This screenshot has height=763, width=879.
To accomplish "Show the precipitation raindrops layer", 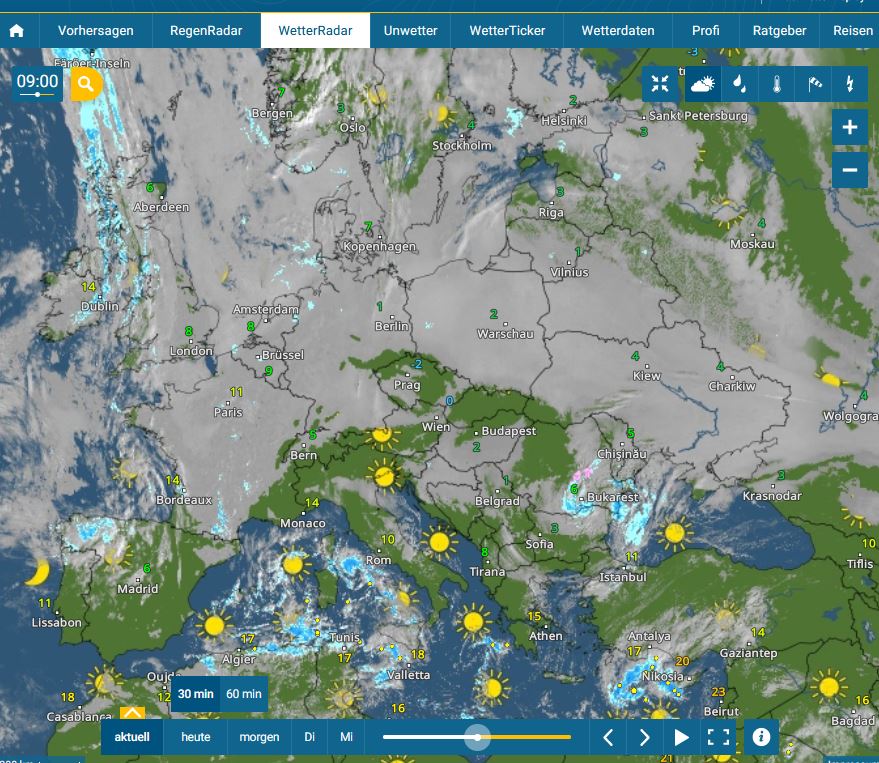I will [739, 84].
